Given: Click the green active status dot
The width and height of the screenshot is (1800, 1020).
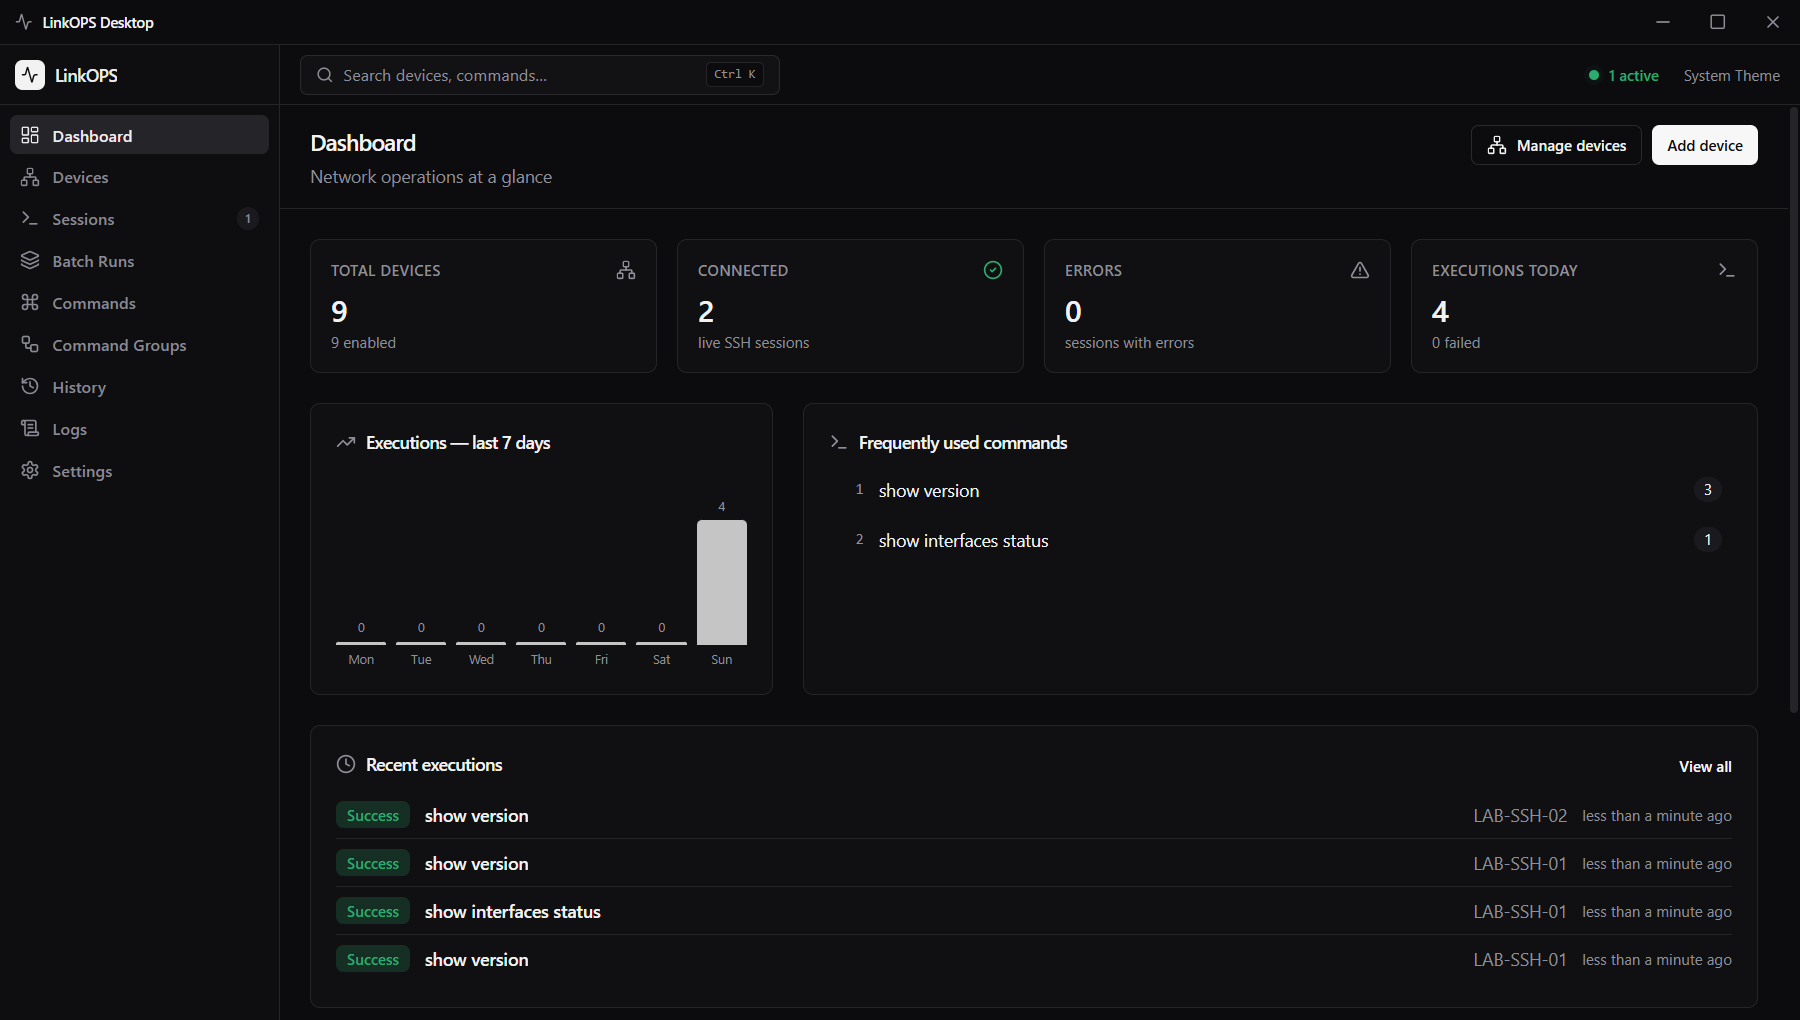Looking at the screenshot, I should (1594, 75).
